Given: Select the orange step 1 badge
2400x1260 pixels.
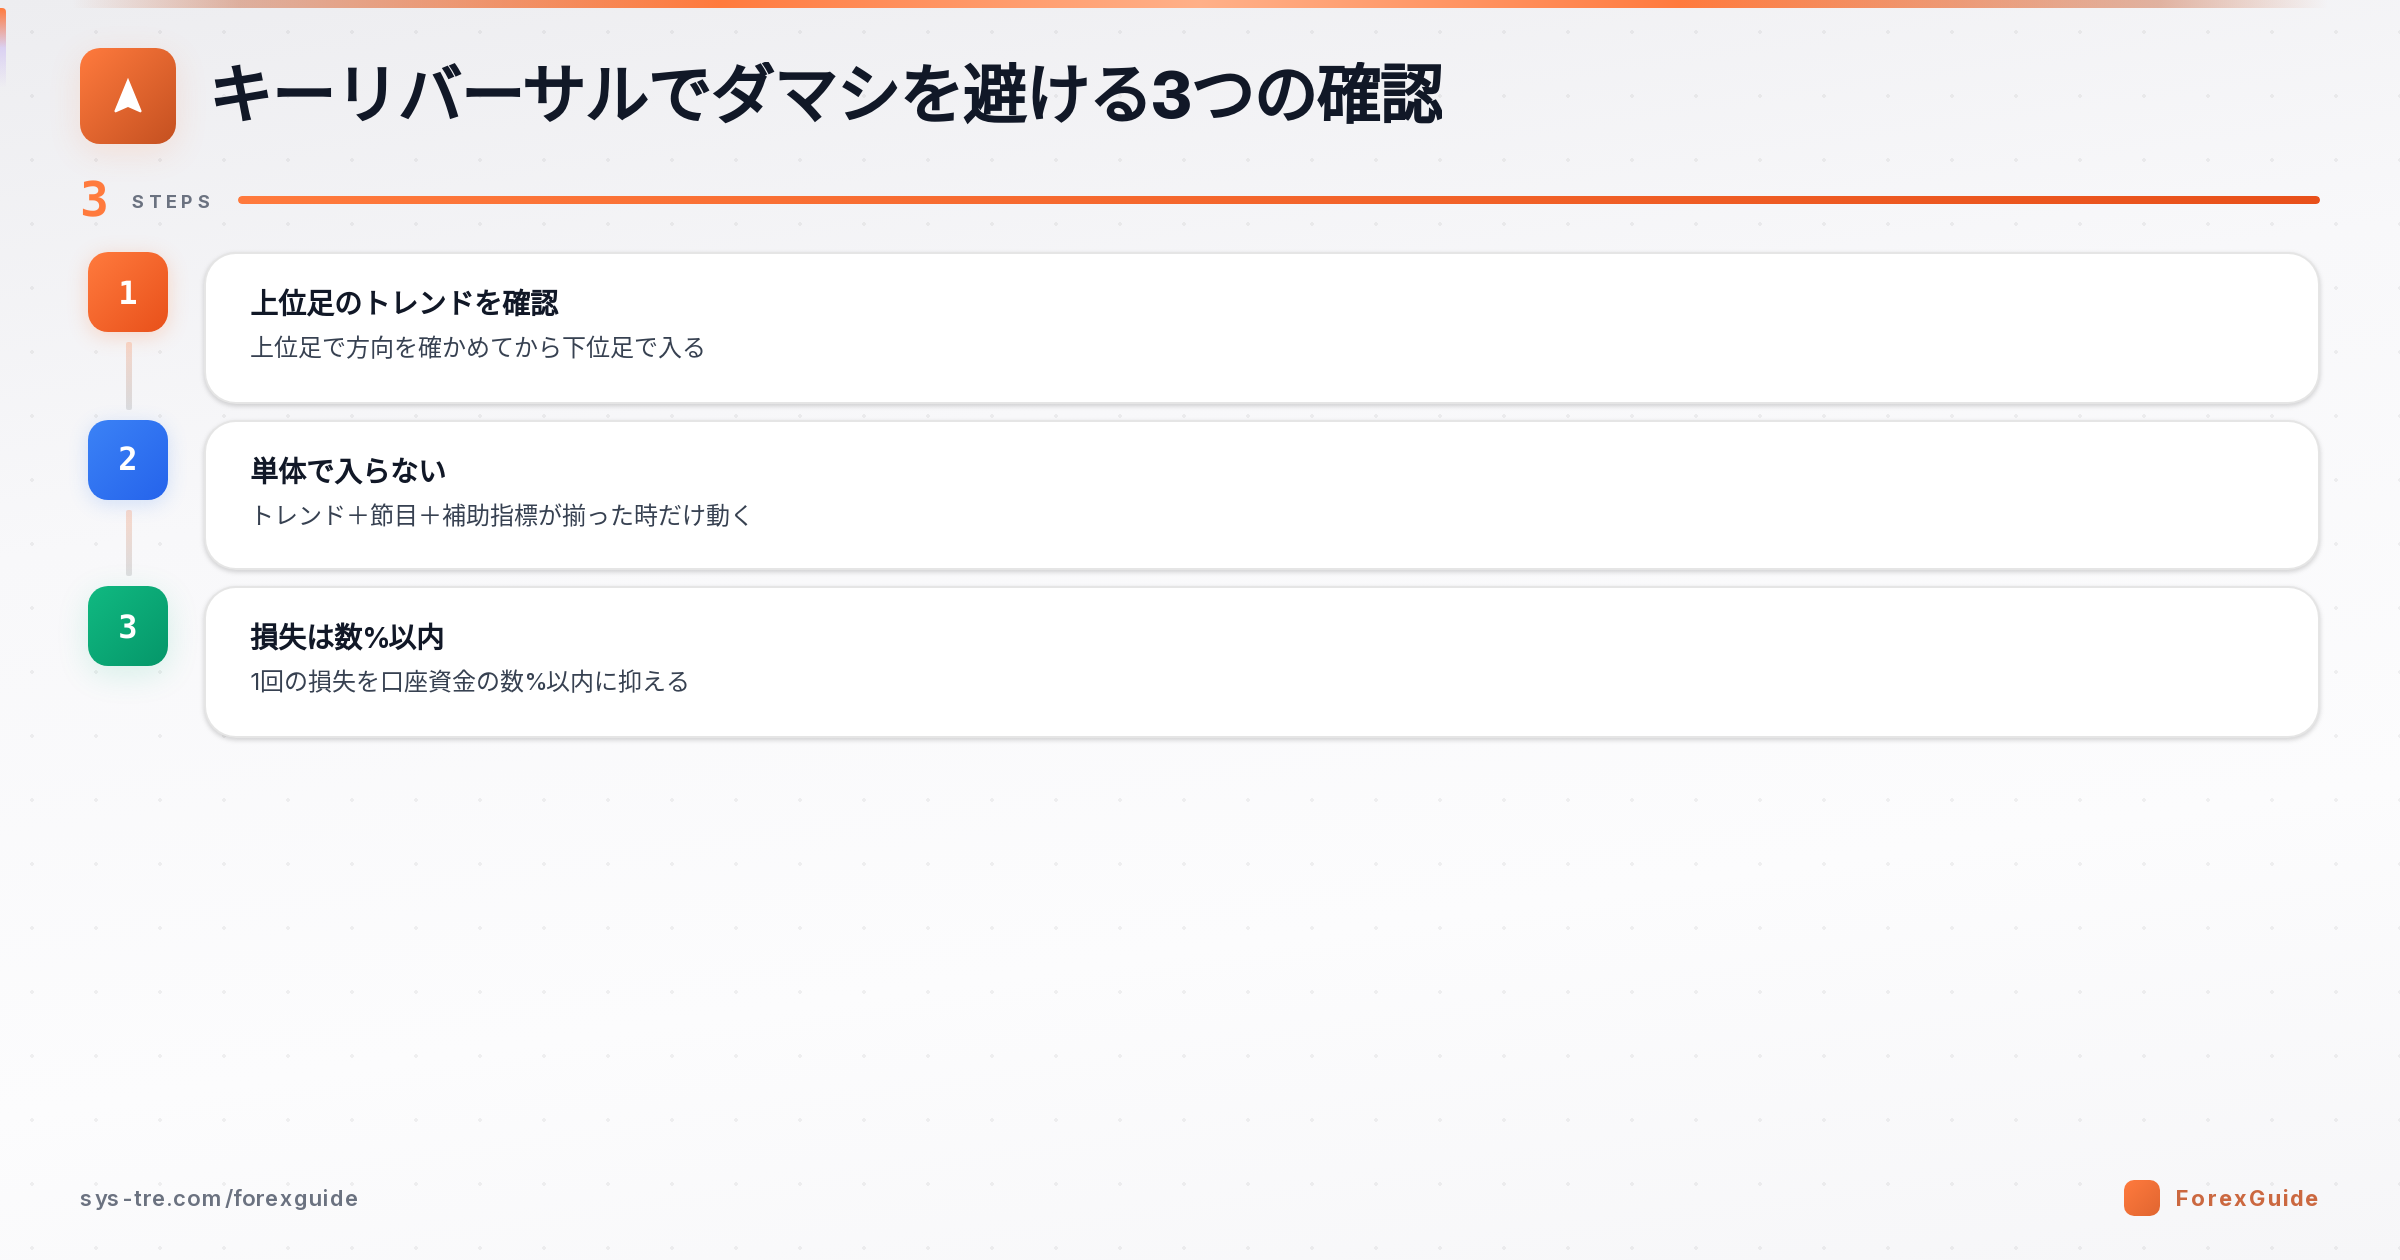Looking at the screenshot, I should coord(128,292).
